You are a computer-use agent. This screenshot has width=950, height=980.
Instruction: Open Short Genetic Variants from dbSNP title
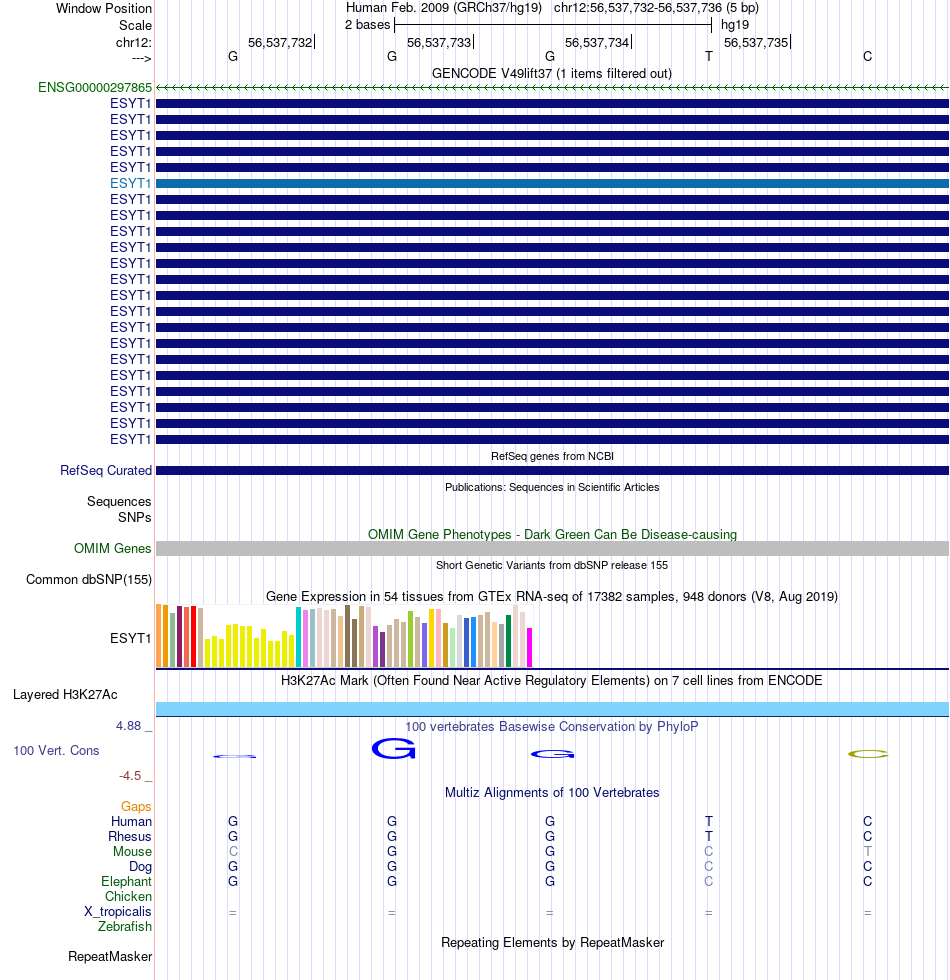tap(552, 566)
